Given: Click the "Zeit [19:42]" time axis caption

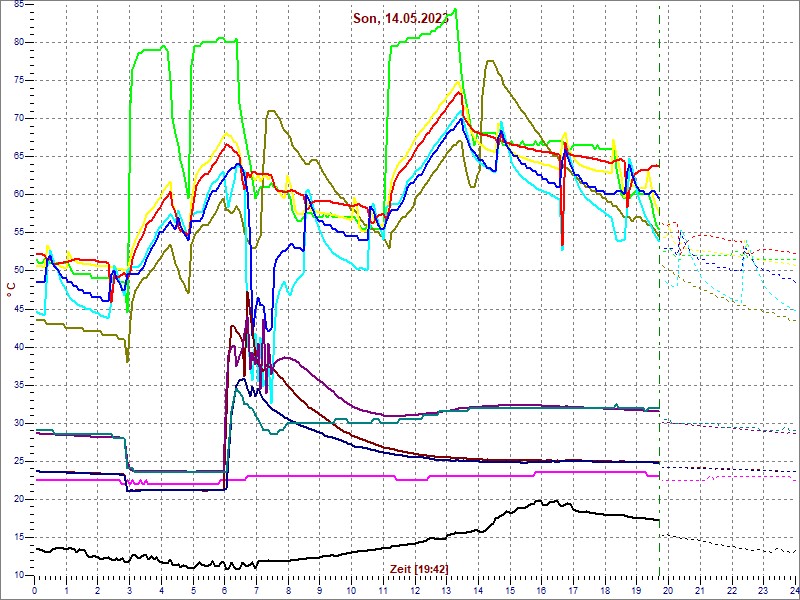Looking at the screenshot, I should pyautogui.click(x=419, y=568).
